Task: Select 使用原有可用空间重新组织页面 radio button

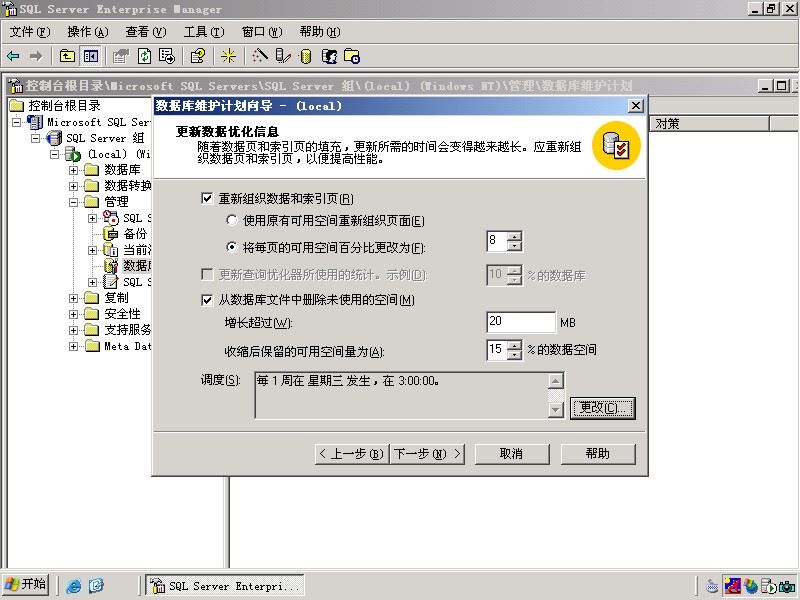Action: click(x=232, y=220)
